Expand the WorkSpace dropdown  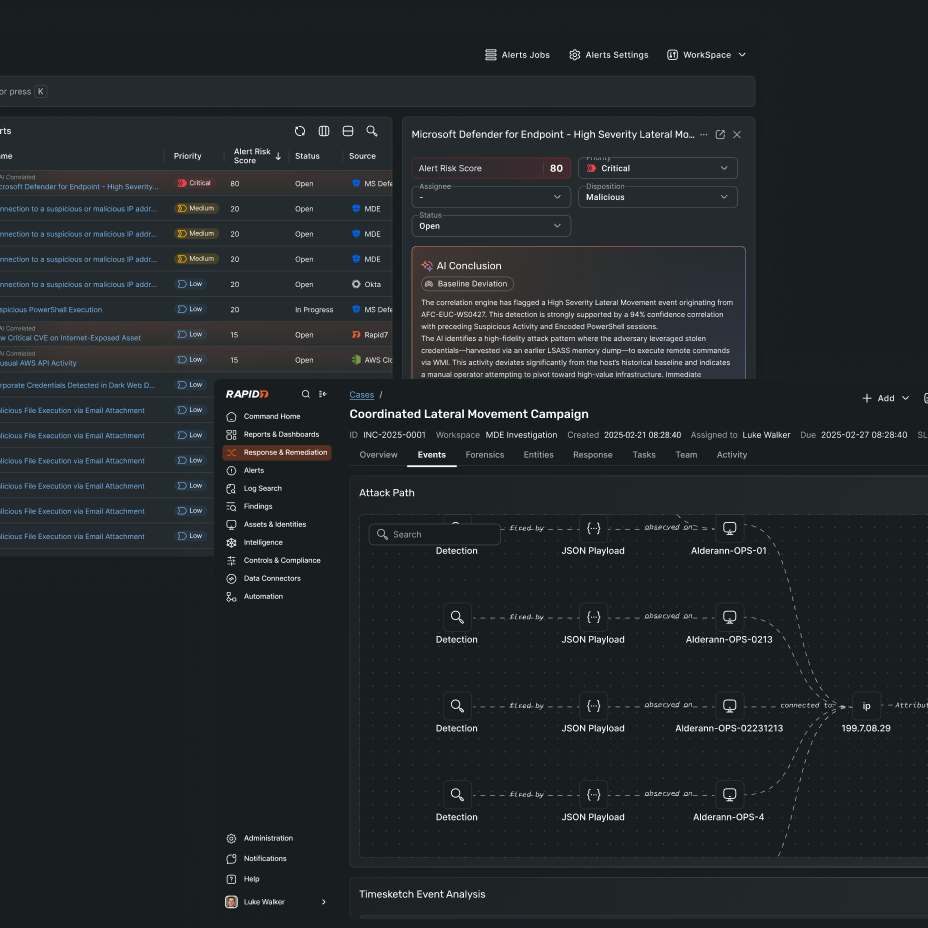(x=706, y=55)
